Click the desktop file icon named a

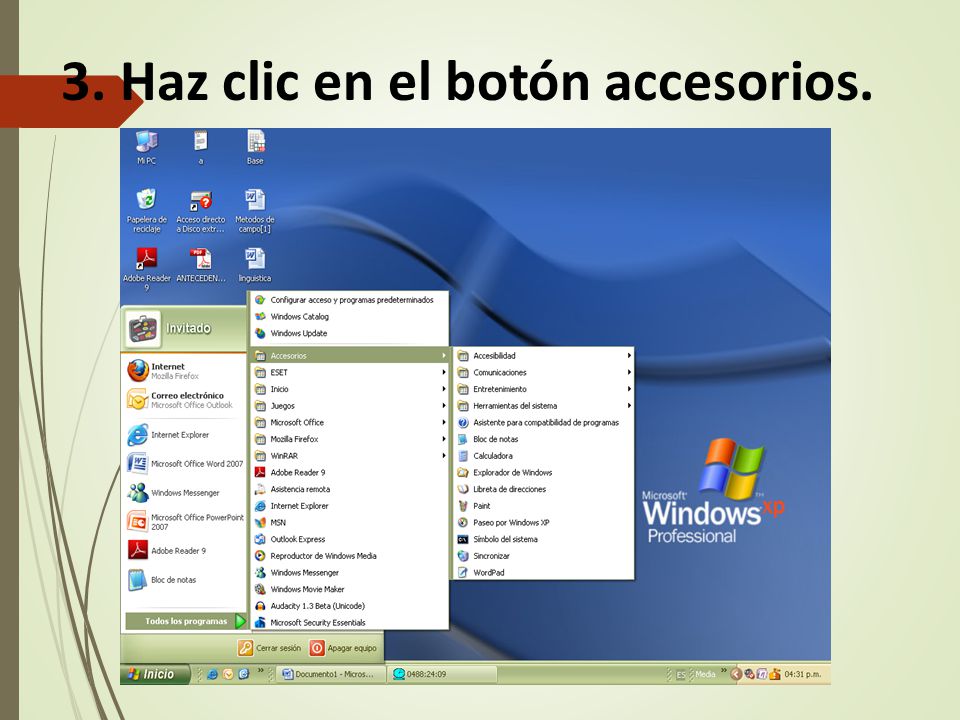pos(201,147)
